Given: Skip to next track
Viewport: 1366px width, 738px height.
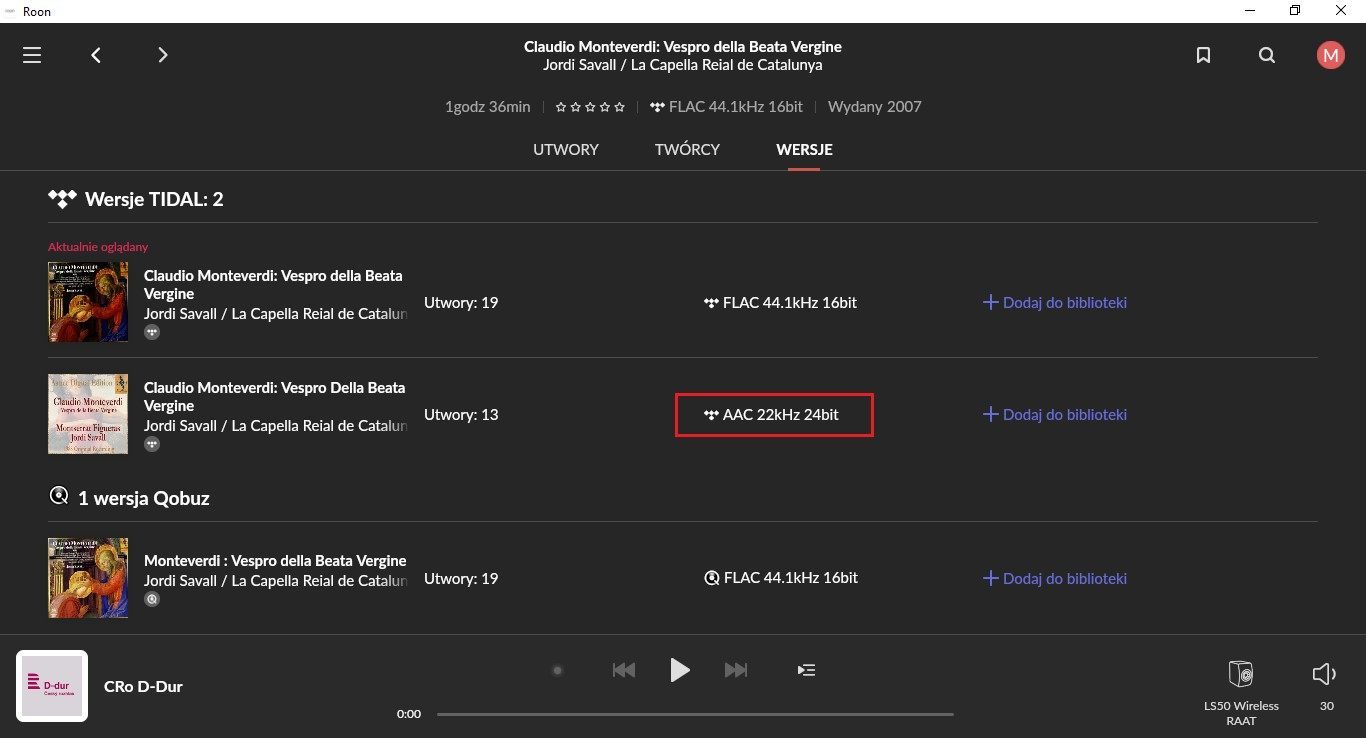Looking at the screenshot, I should [x=736, y=670].
